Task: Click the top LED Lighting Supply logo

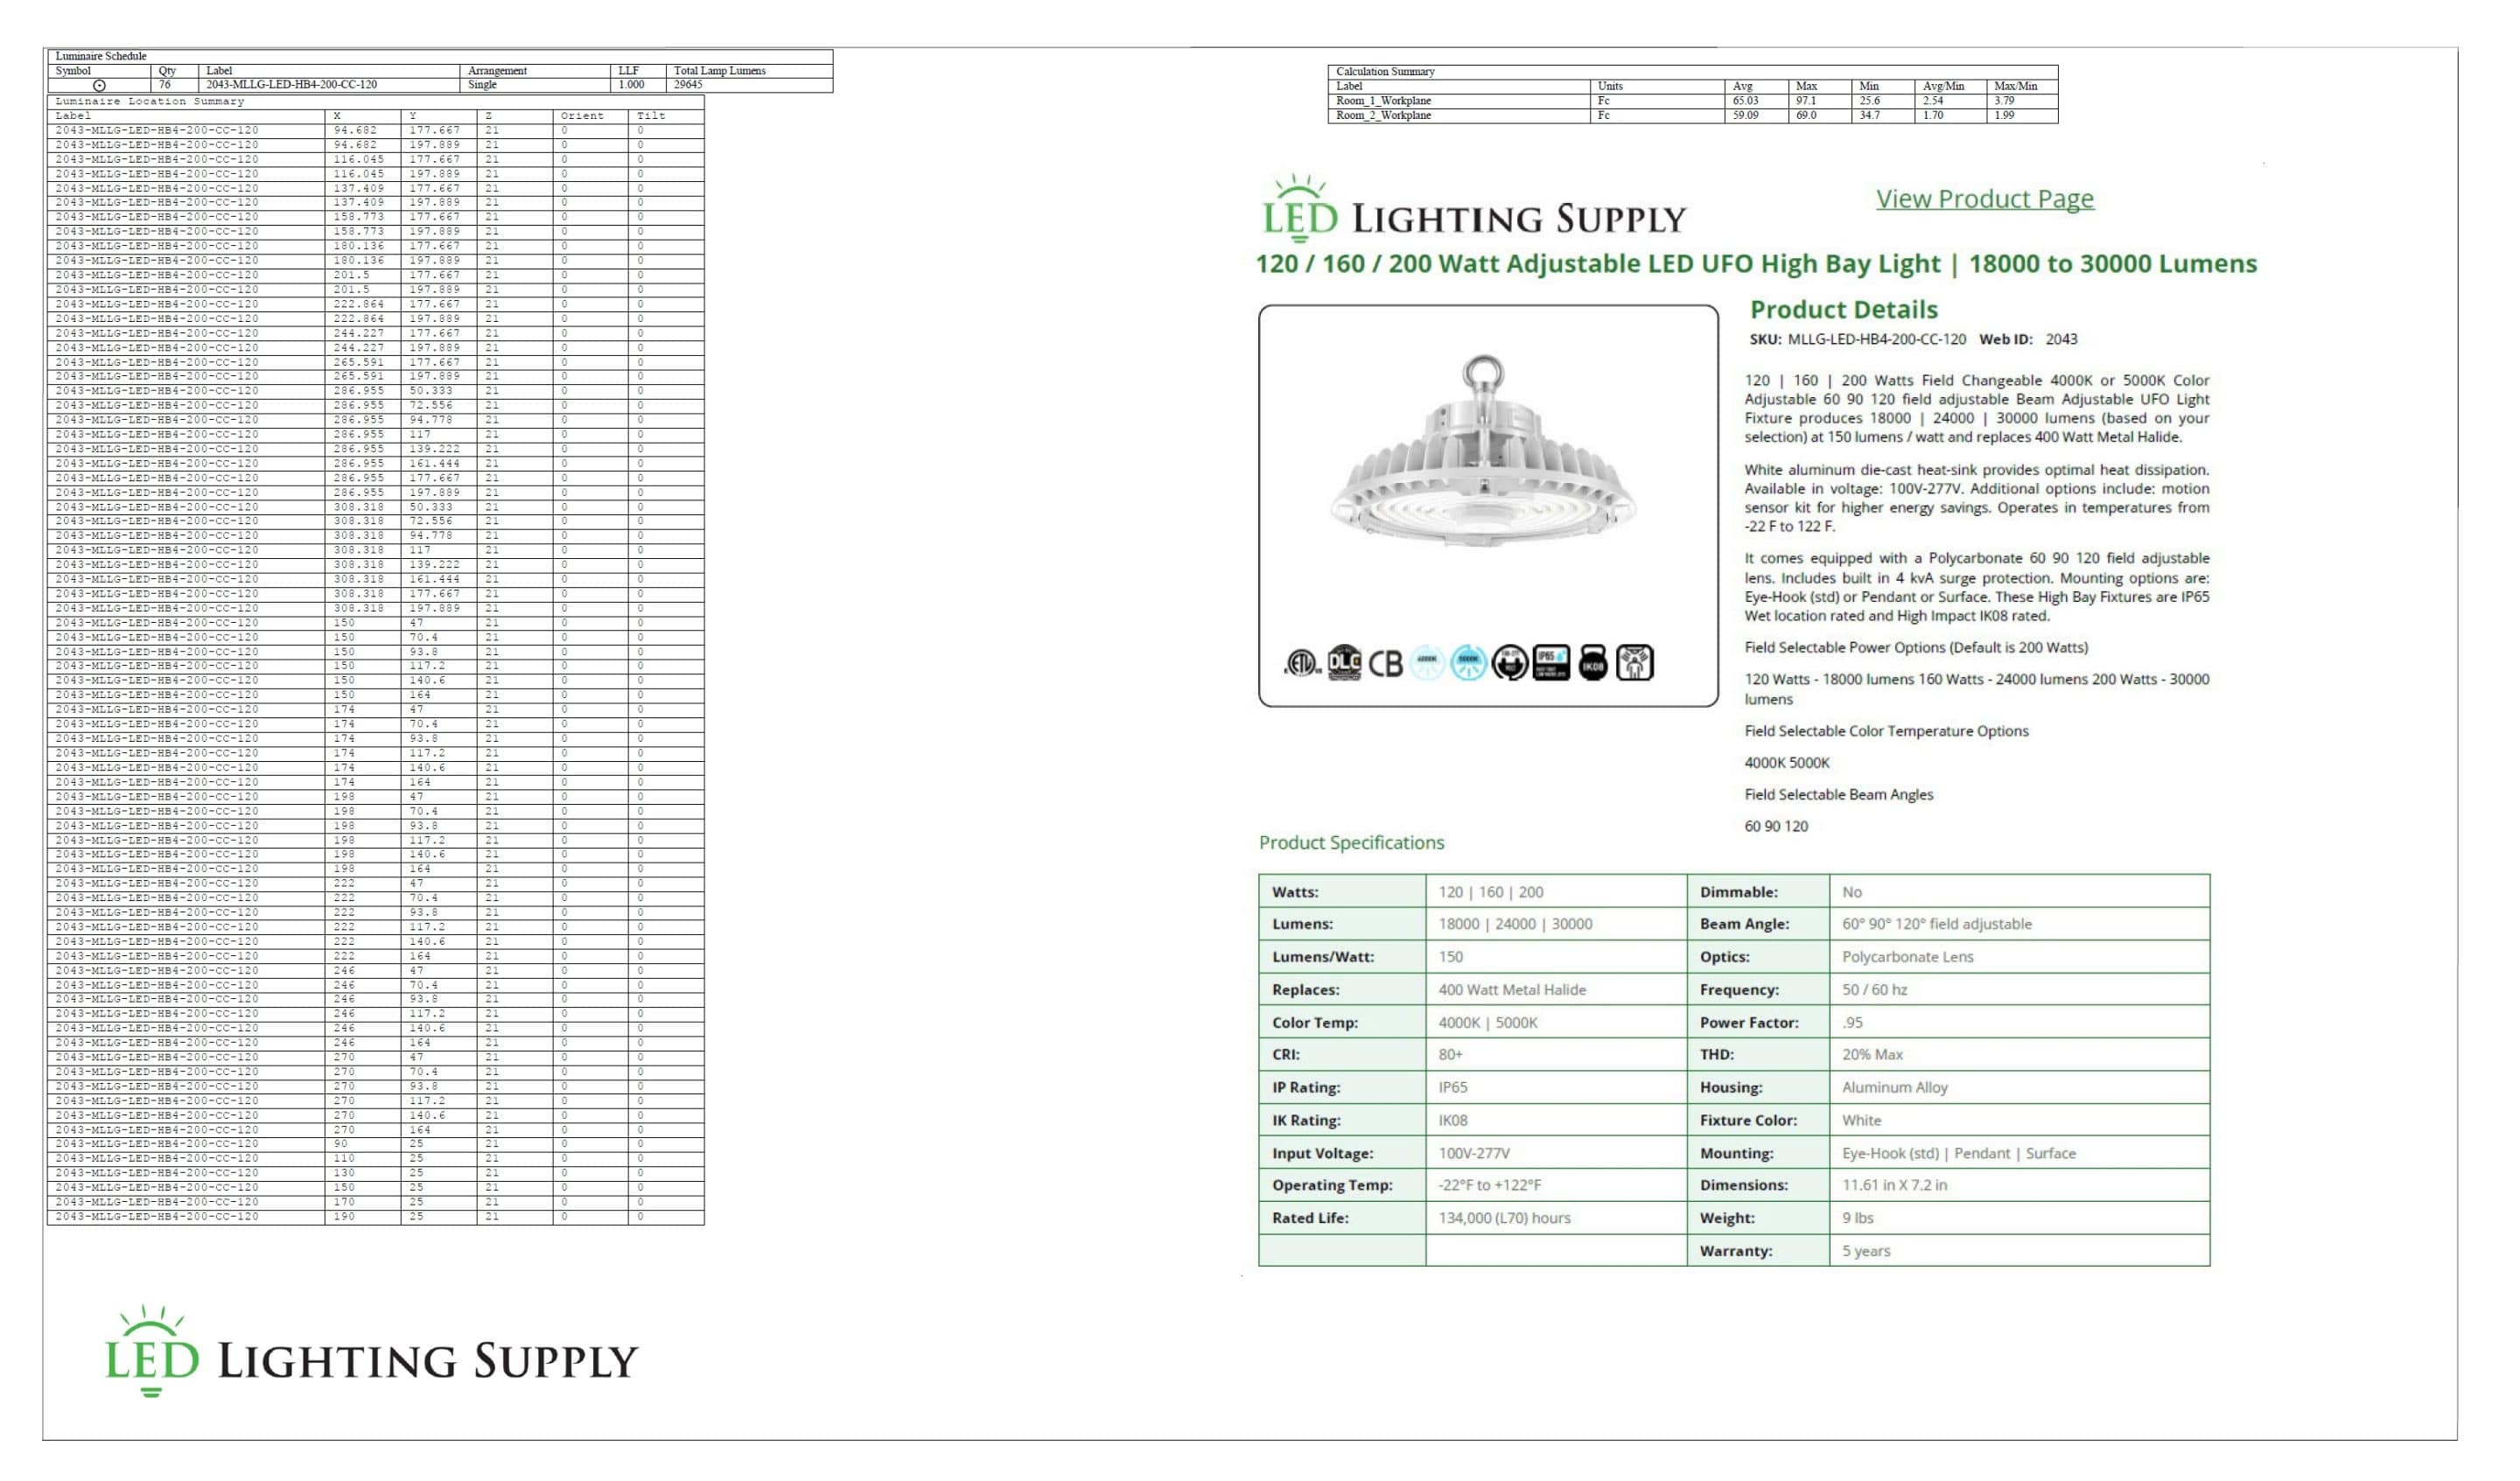Action: pyautogui.click(x=1474, y=211)
